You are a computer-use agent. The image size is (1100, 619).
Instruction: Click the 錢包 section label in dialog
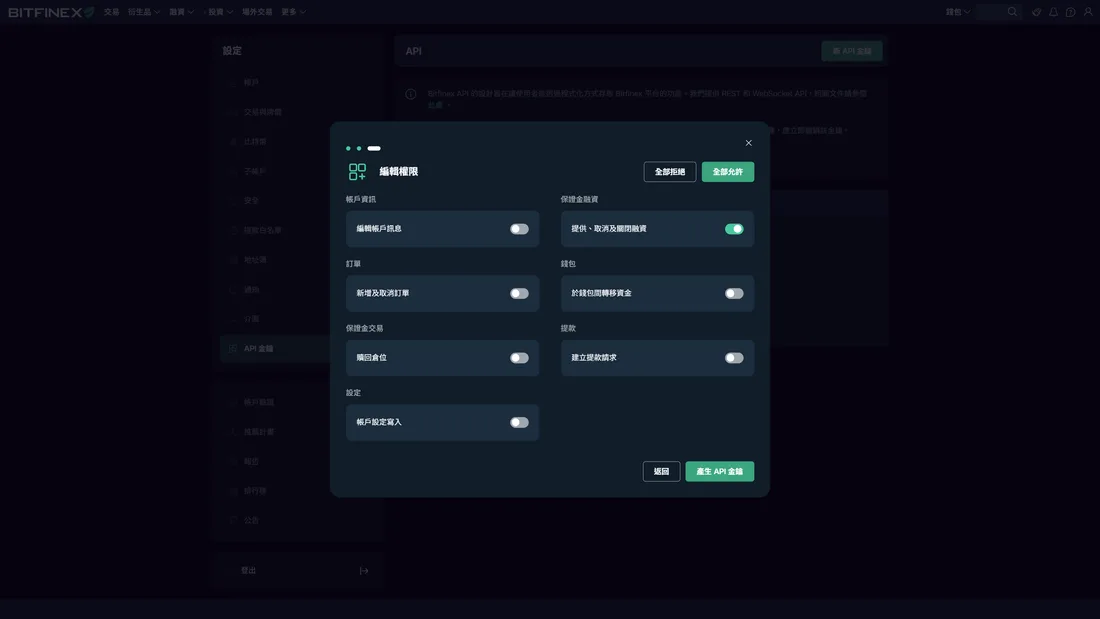click(568, 264)
